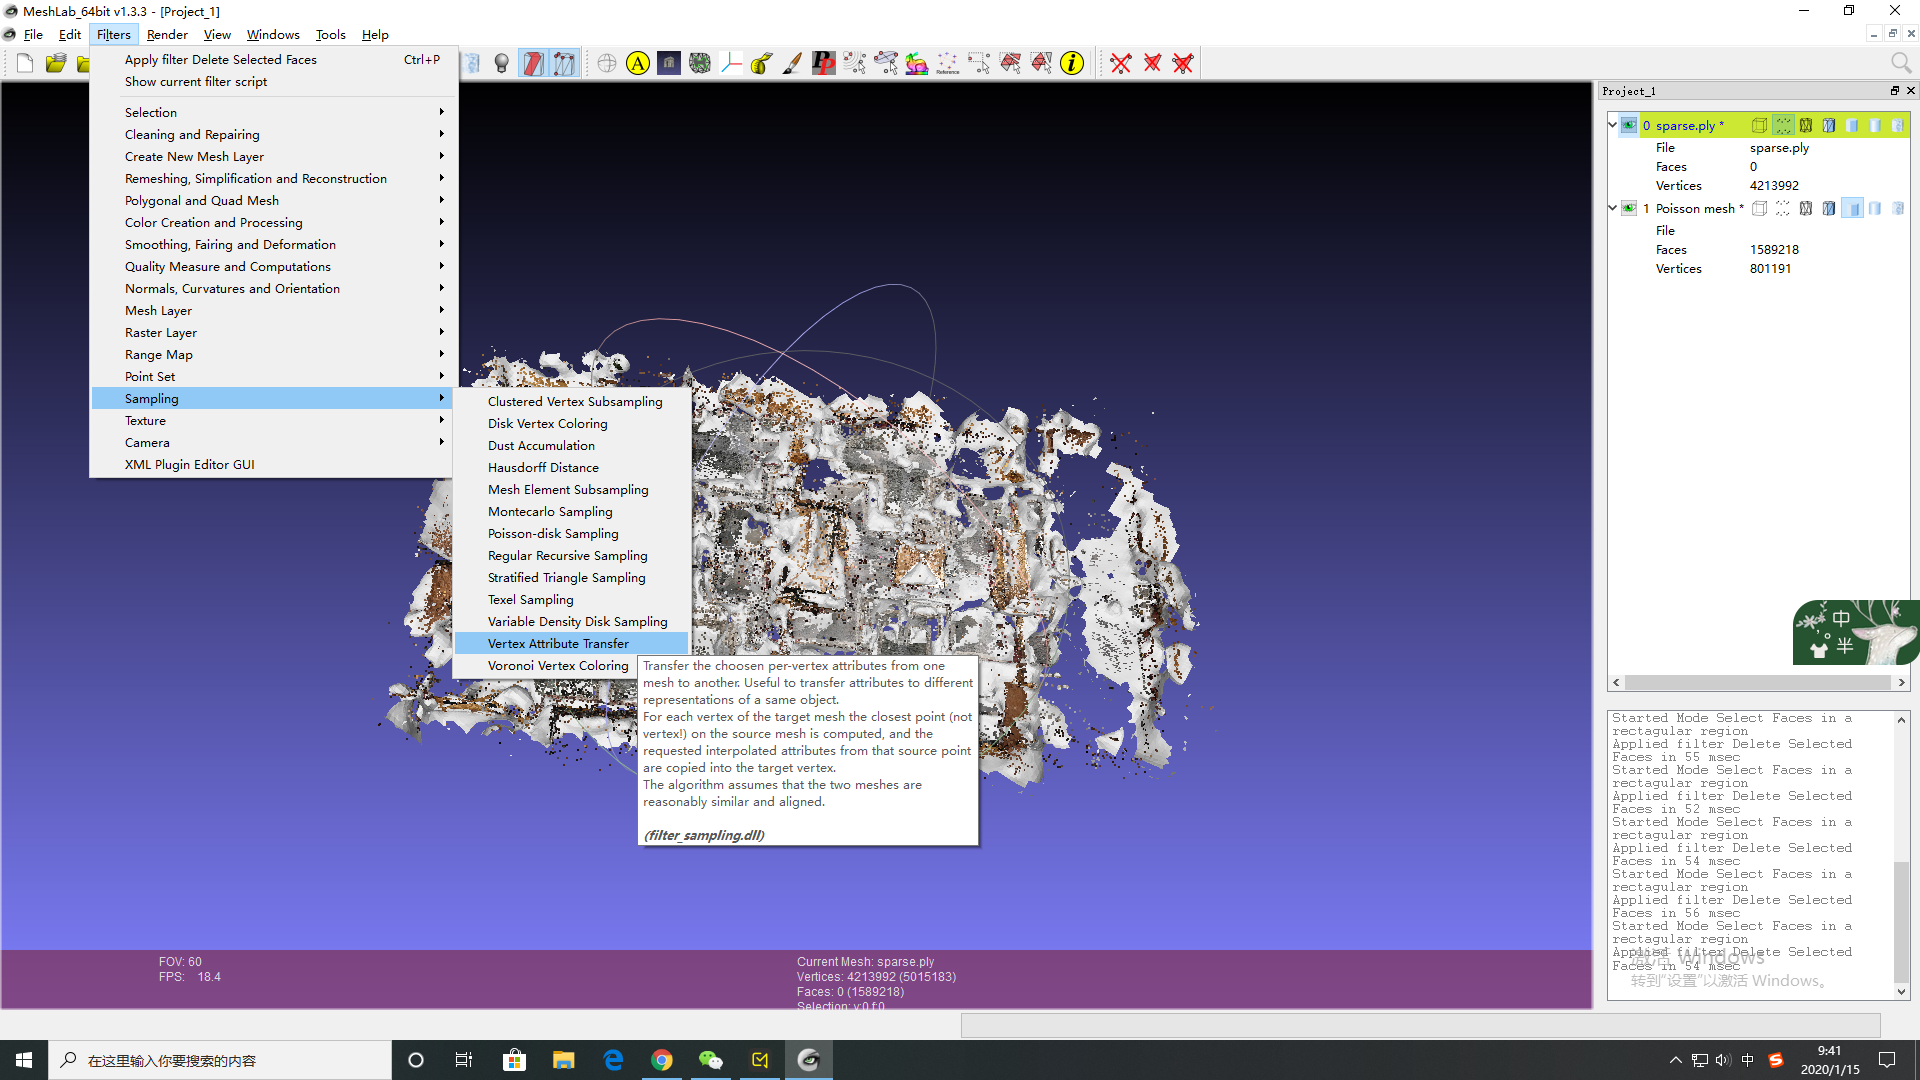The image size is (1920, 1080).
Task: Collapse the sparse.ply layer details
Action: (1612, 125)
